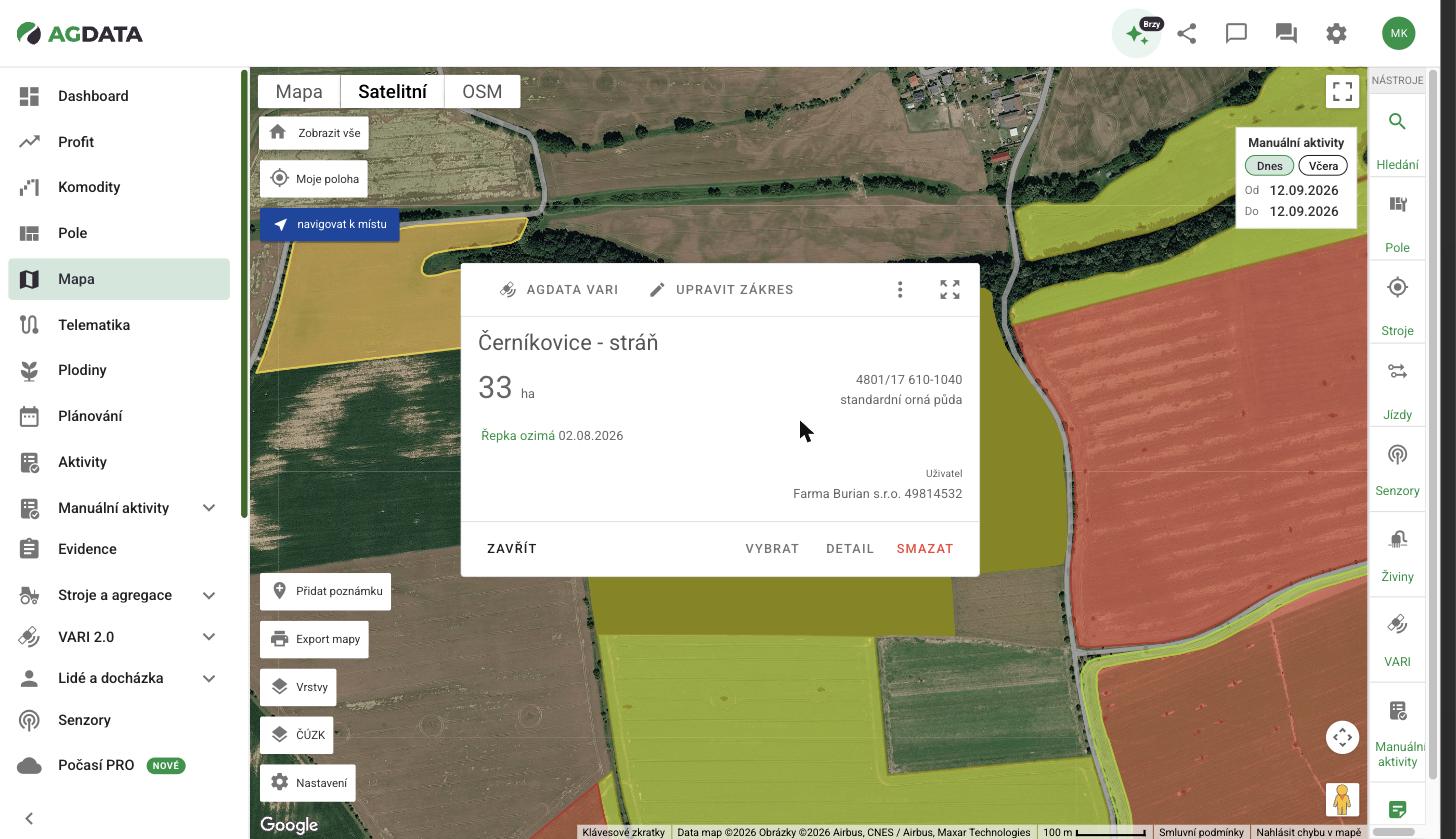Image resolution: width=1456 pixels, height=839 pixels.
Task: Click DETAIL button in field popup
Action: click(x=850, y=549)
